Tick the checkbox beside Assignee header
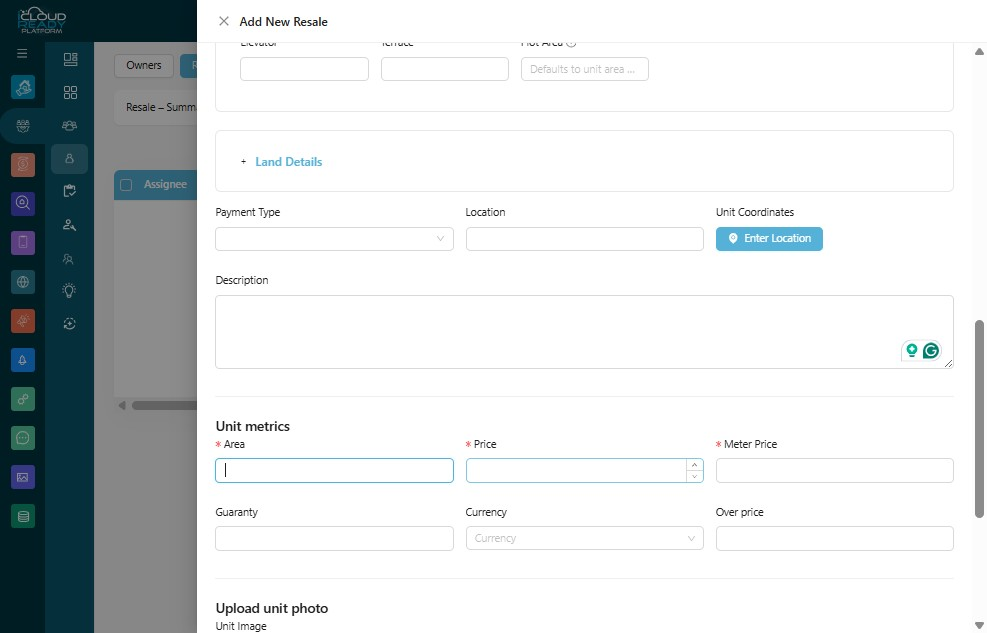Screen dimensions: 987x633 coord(126,185)
